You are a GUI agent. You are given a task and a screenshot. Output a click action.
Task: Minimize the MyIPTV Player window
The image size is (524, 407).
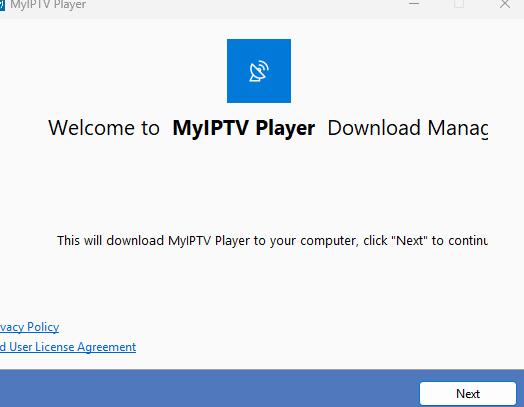click(x=414, y=4)
